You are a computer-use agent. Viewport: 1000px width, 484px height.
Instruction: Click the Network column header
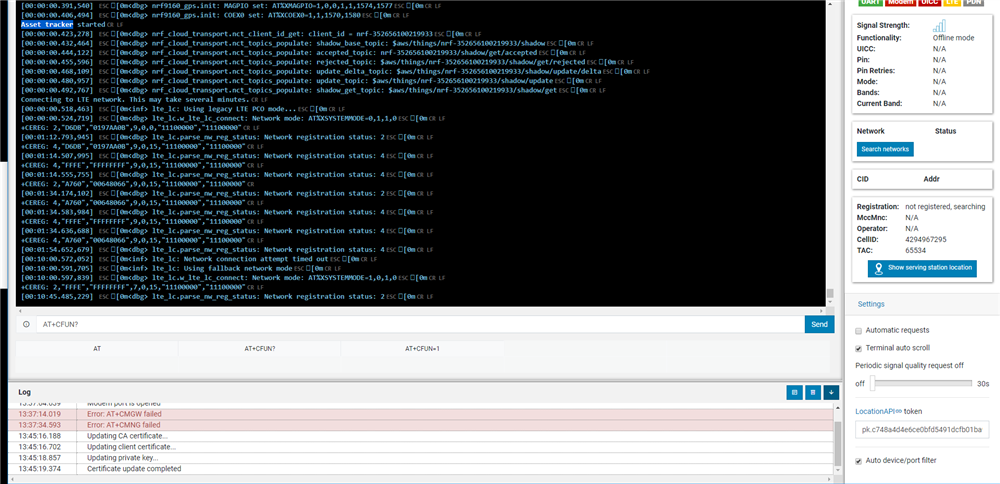871,131
